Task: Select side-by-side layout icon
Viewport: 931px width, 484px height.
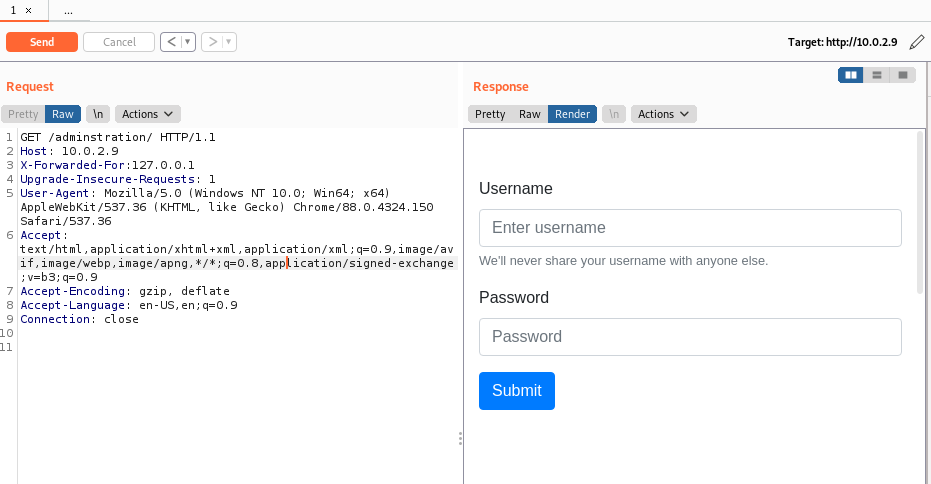Action: click(x=851, y=75)
